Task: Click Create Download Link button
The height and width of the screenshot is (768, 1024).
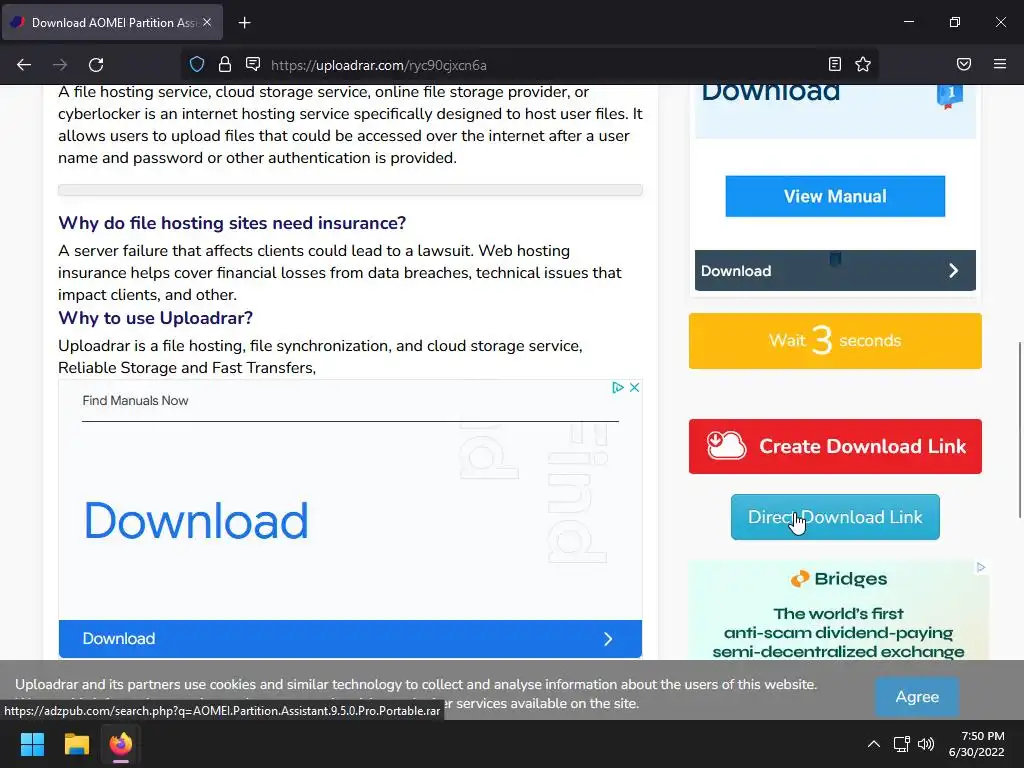Action: coord(835,447)
